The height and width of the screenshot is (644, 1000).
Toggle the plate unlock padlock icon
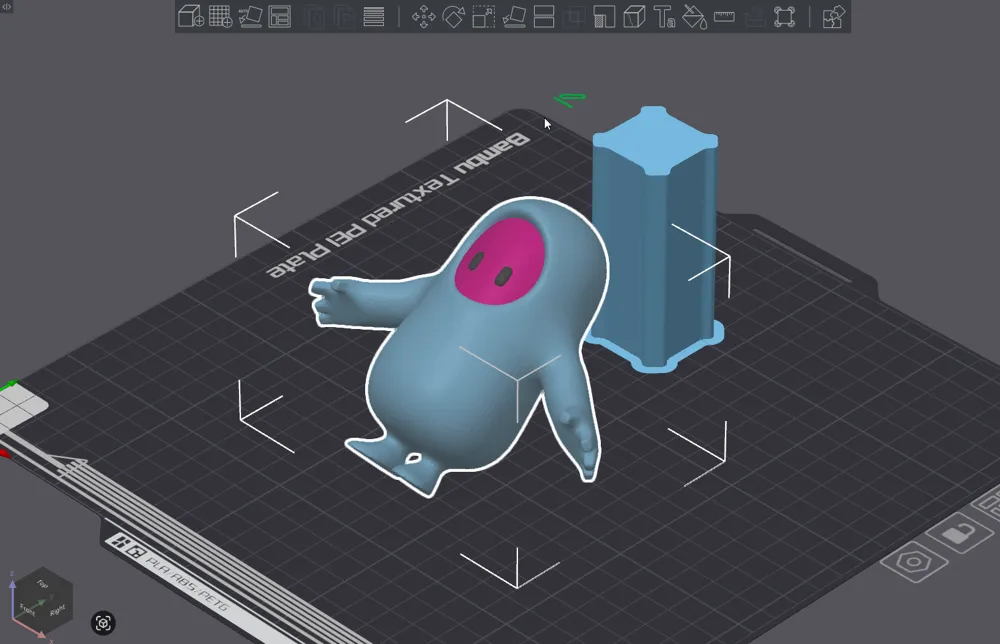tap(960, 533)
